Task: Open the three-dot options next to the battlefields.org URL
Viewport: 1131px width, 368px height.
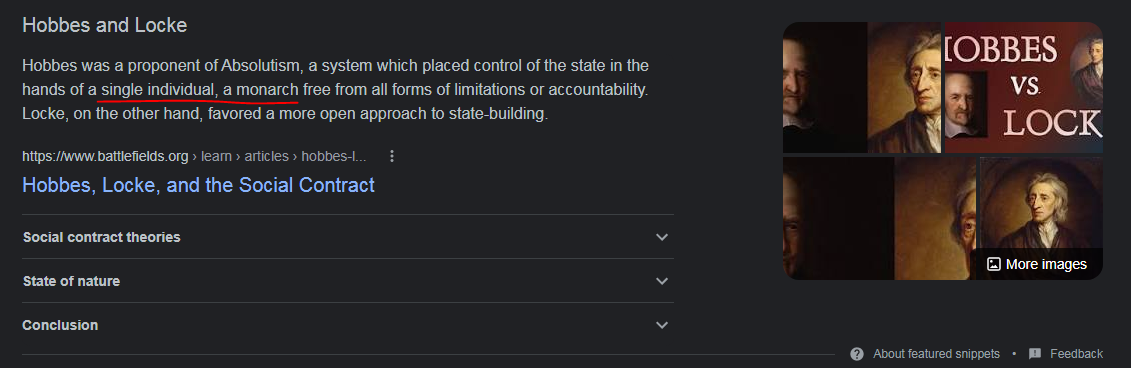Action: [392, 156]
